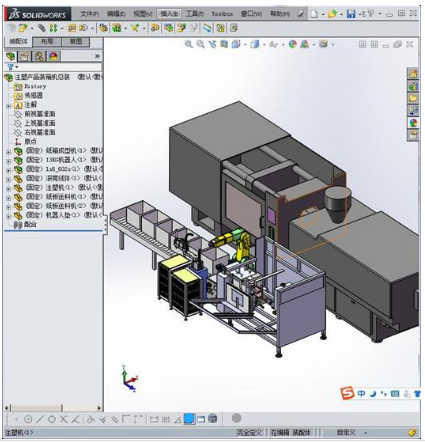Expand manager tabs double-chevron

[x=97, y=56]
